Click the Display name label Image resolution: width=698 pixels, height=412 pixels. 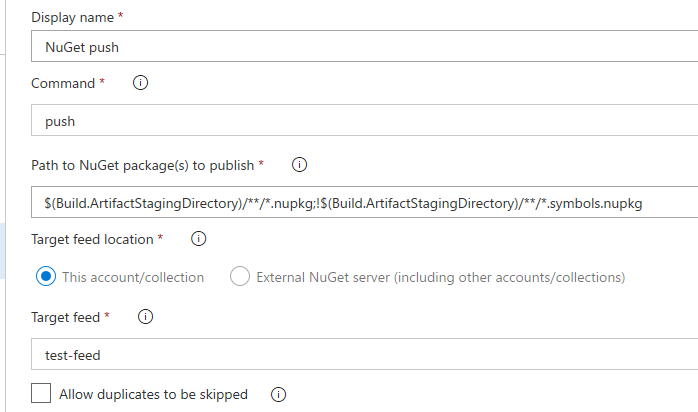73,17
